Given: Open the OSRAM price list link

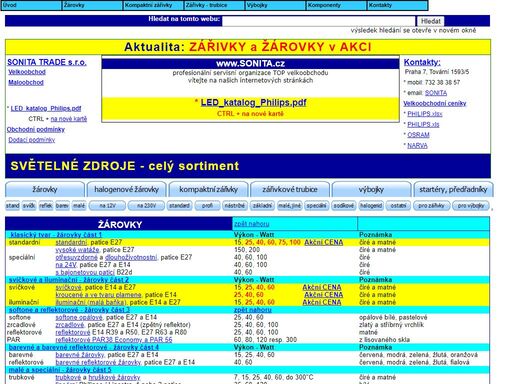Looking at the screenshot, I should pyautogui.click(x=418, y=135).
